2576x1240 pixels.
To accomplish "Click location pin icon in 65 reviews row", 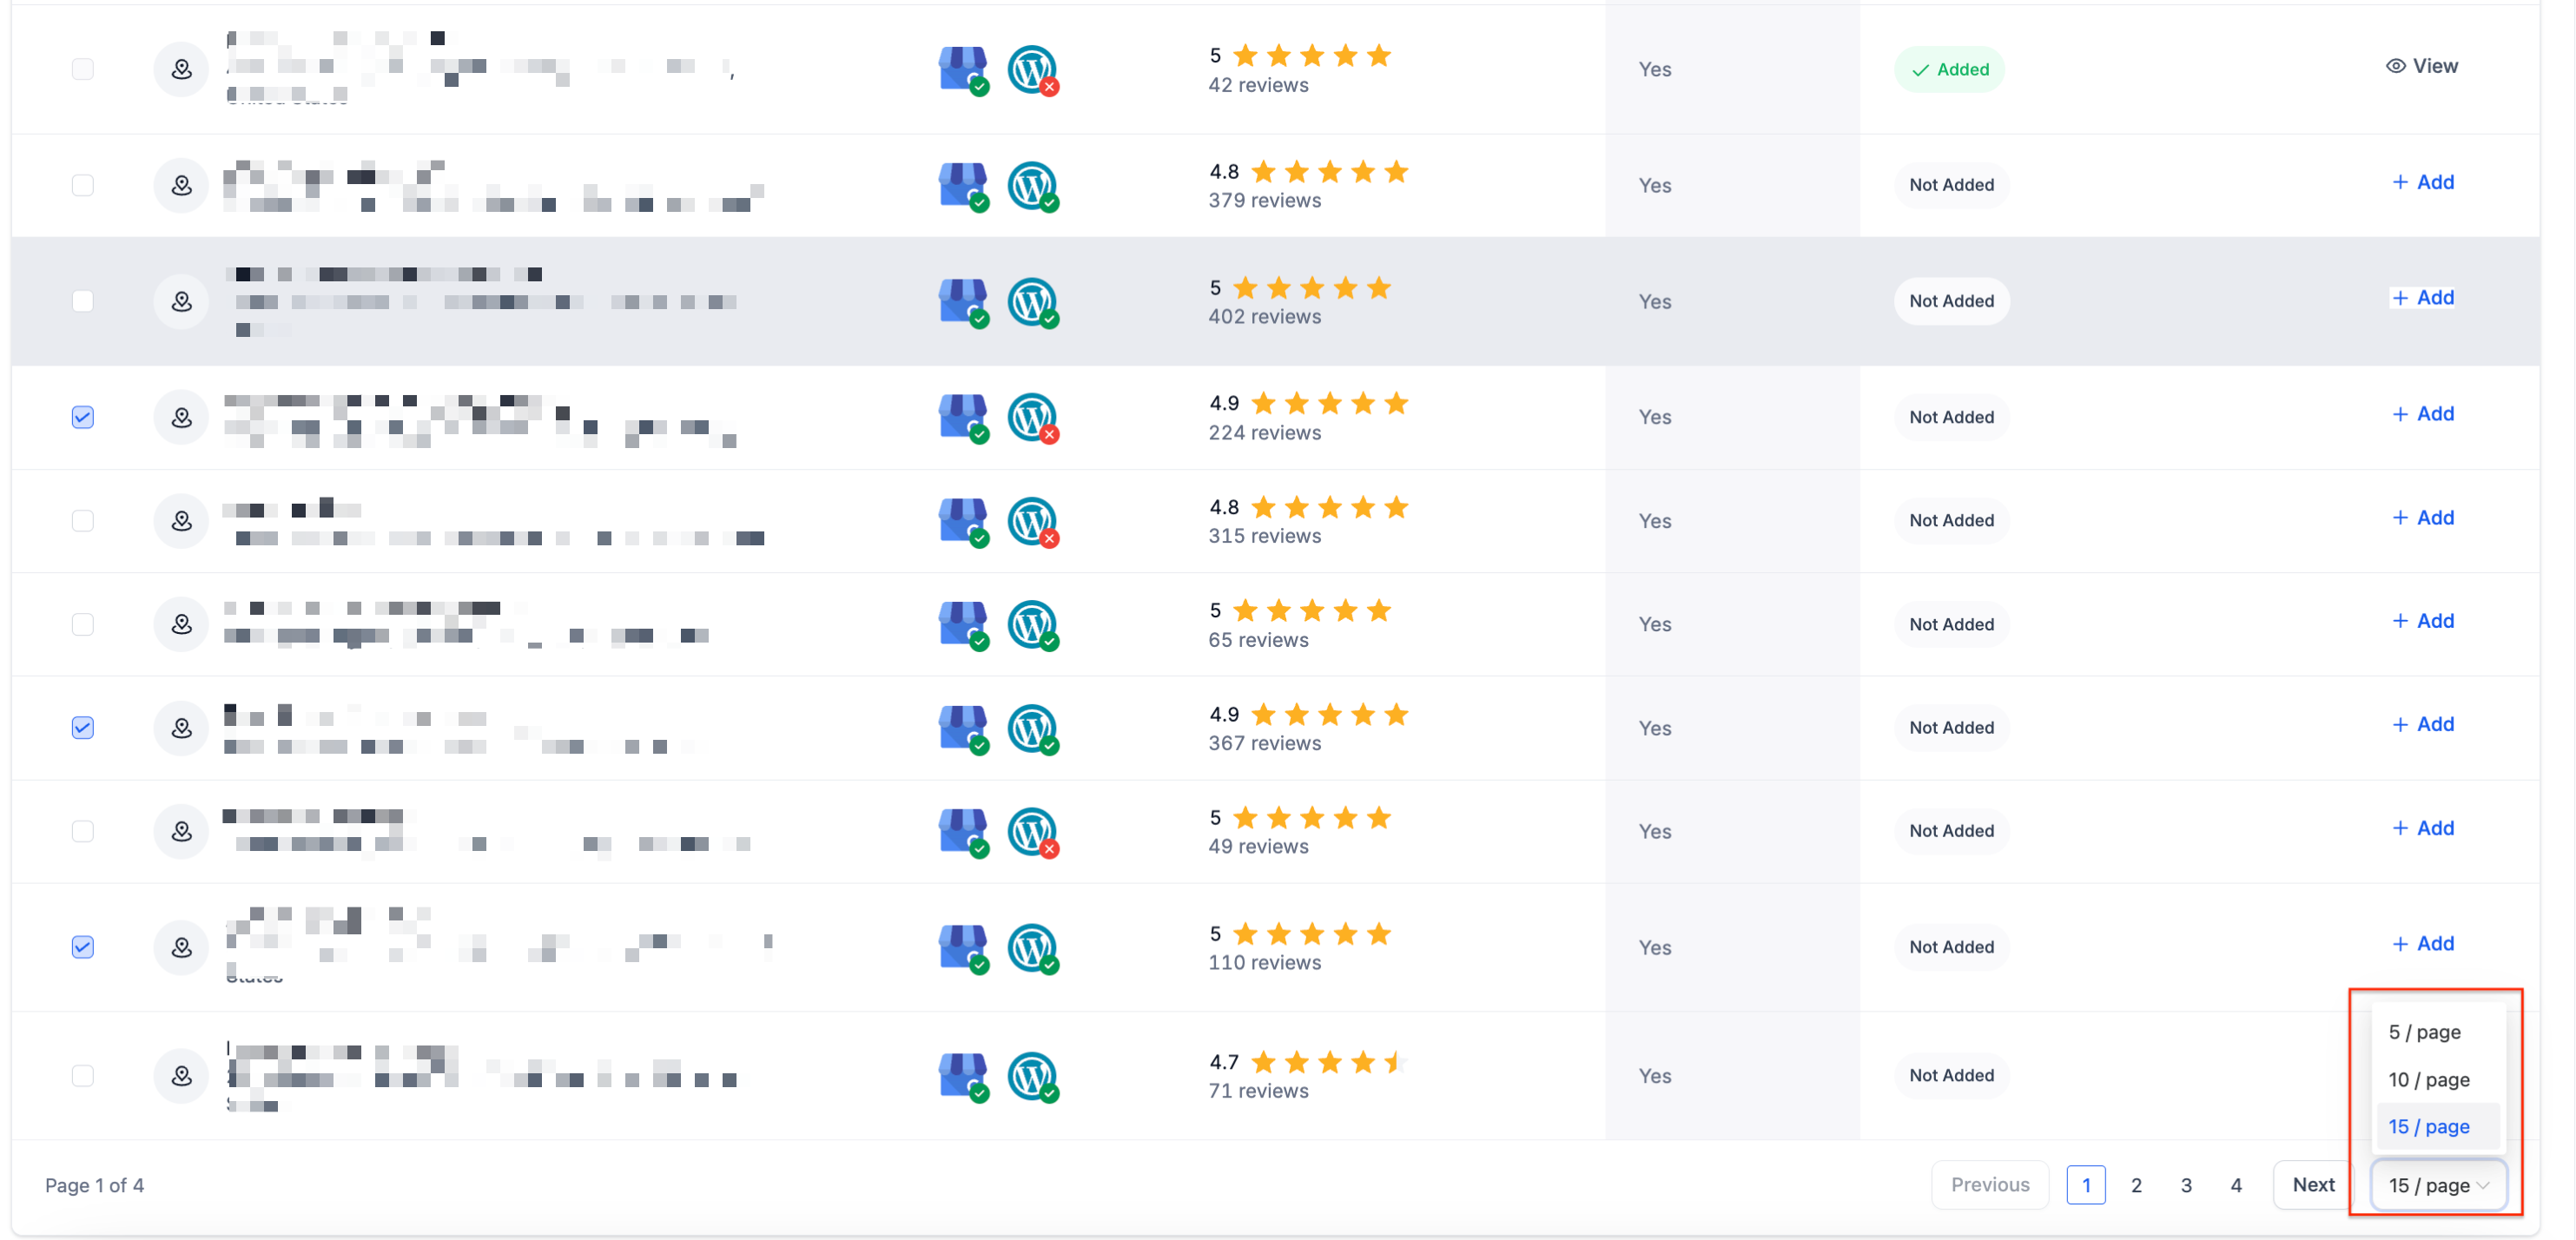I will 181,624.
